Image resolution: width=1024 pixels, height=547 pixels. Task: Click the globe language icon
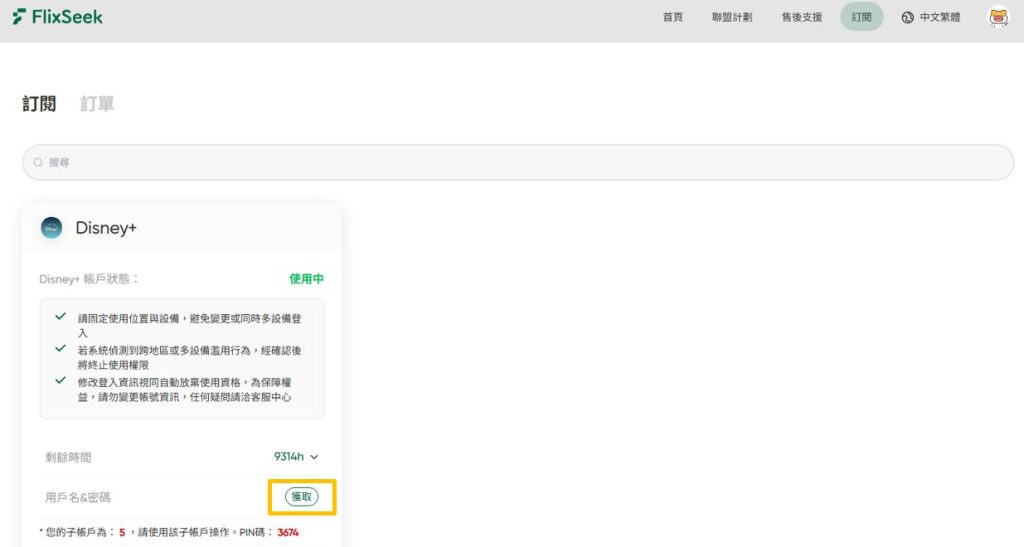point(907,17)
